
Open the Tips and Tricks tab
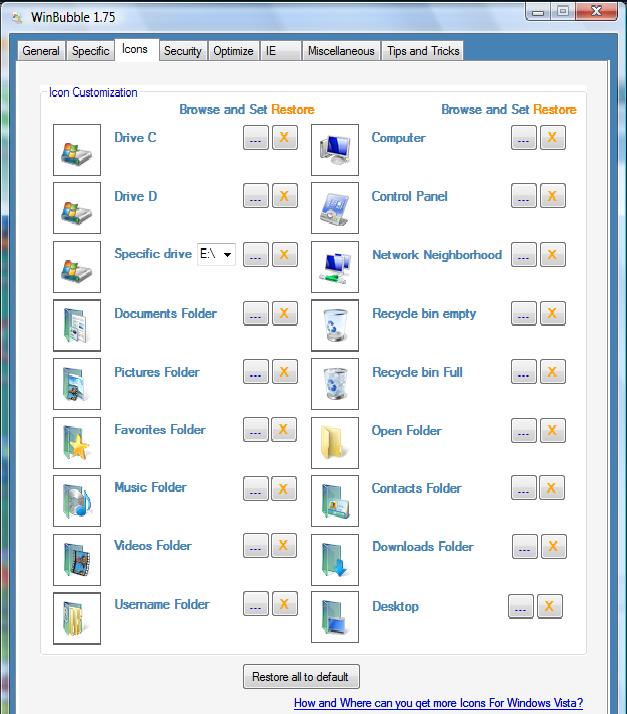tap(423, 51)
